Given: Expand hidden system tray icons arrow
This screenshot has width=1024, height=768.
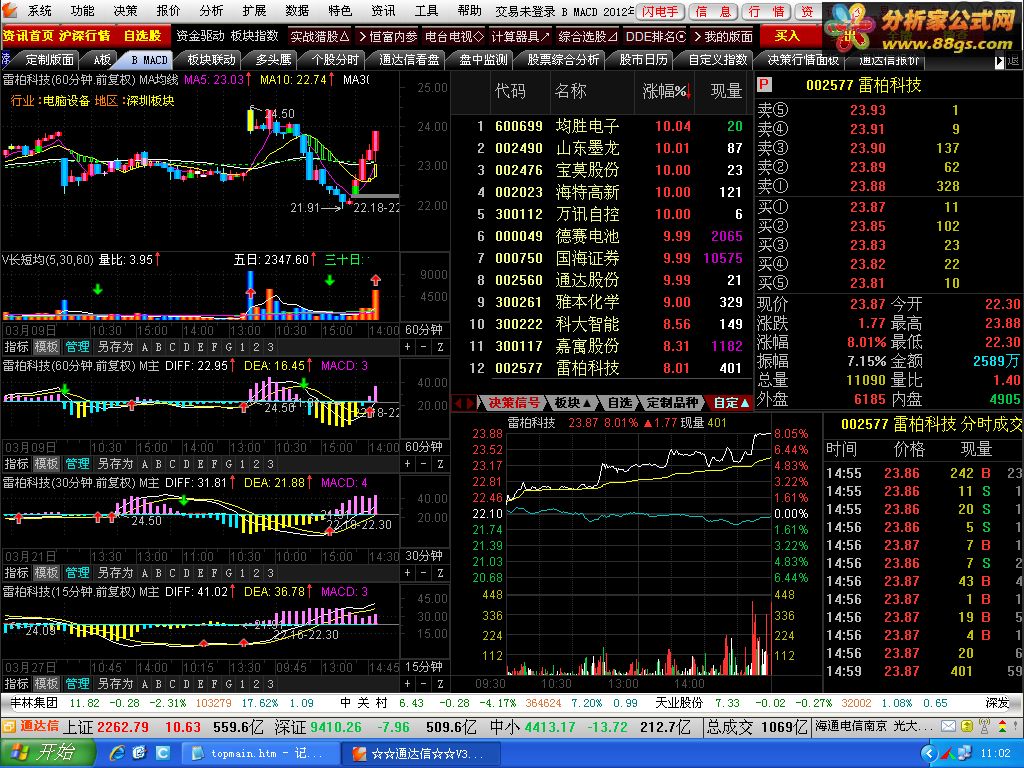Looking at the screenshot, I should pyautogui.click(x=929, y=754).
